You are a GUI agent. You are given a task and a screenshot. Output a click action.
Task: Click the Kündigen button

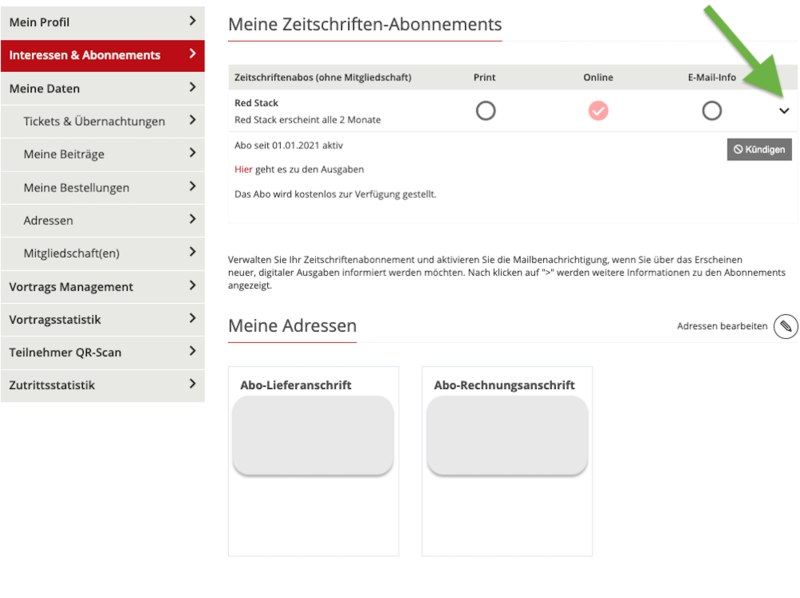tap(759, 149)
